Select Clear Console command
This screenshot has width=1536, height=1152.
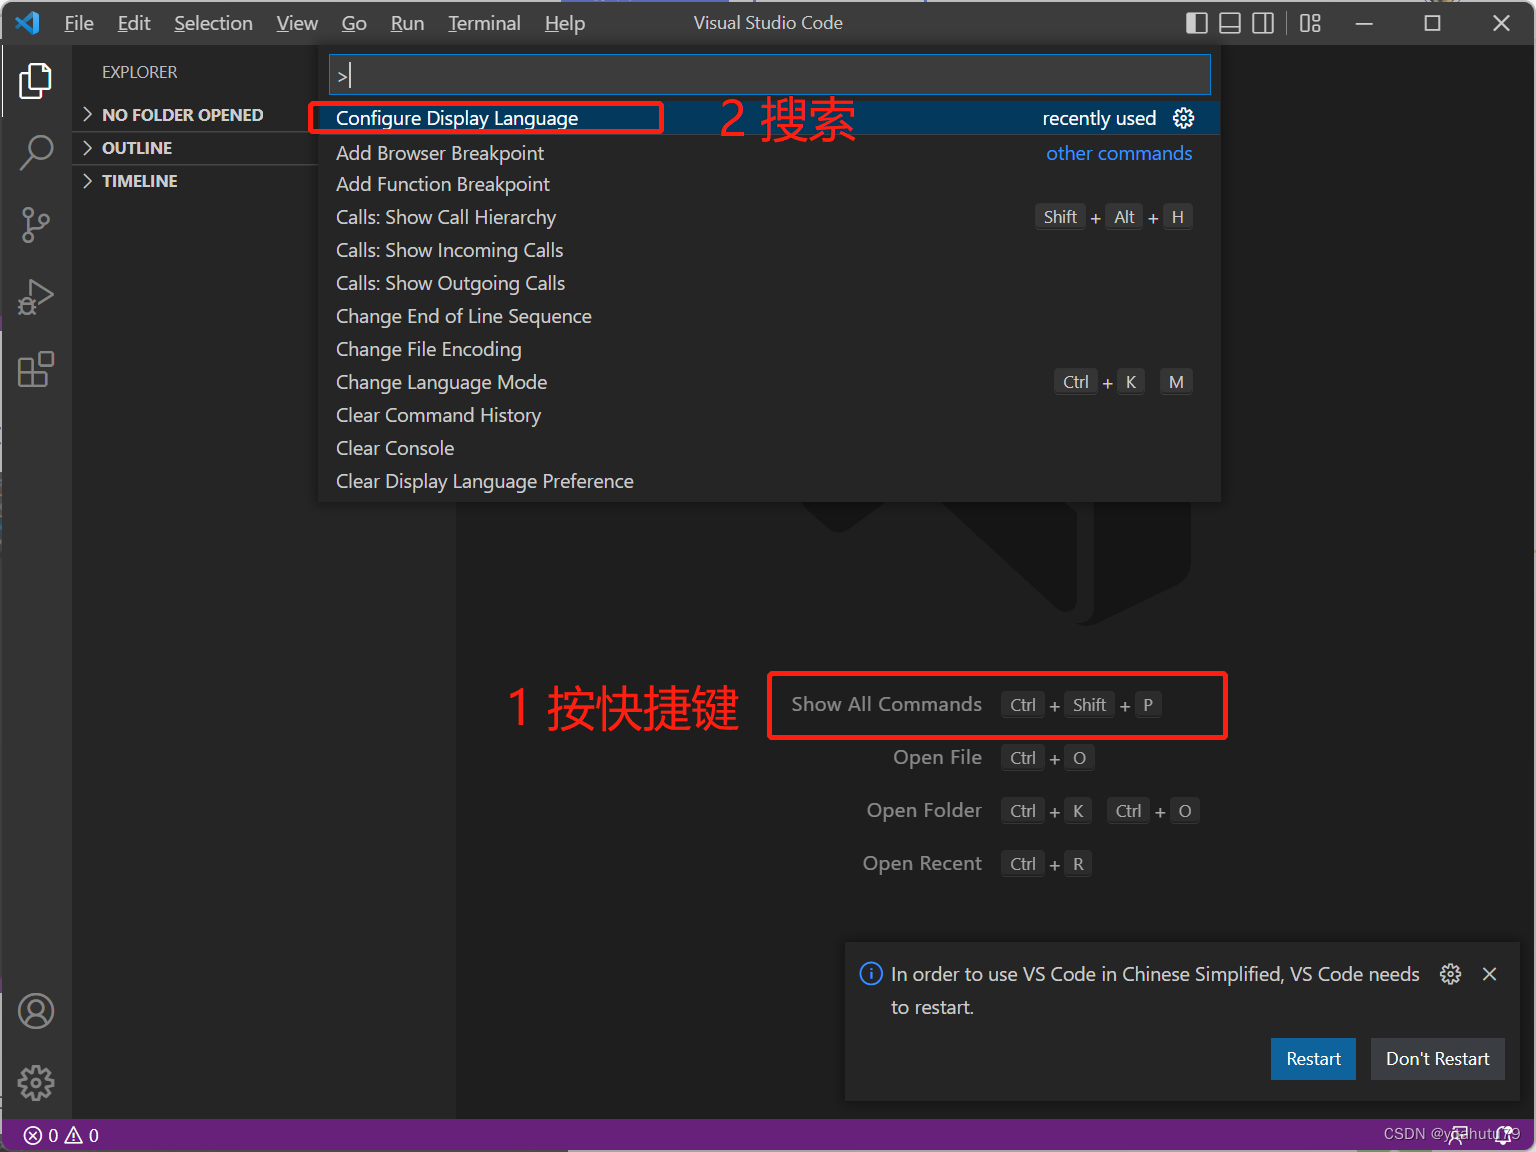click(x=769, y=448)
